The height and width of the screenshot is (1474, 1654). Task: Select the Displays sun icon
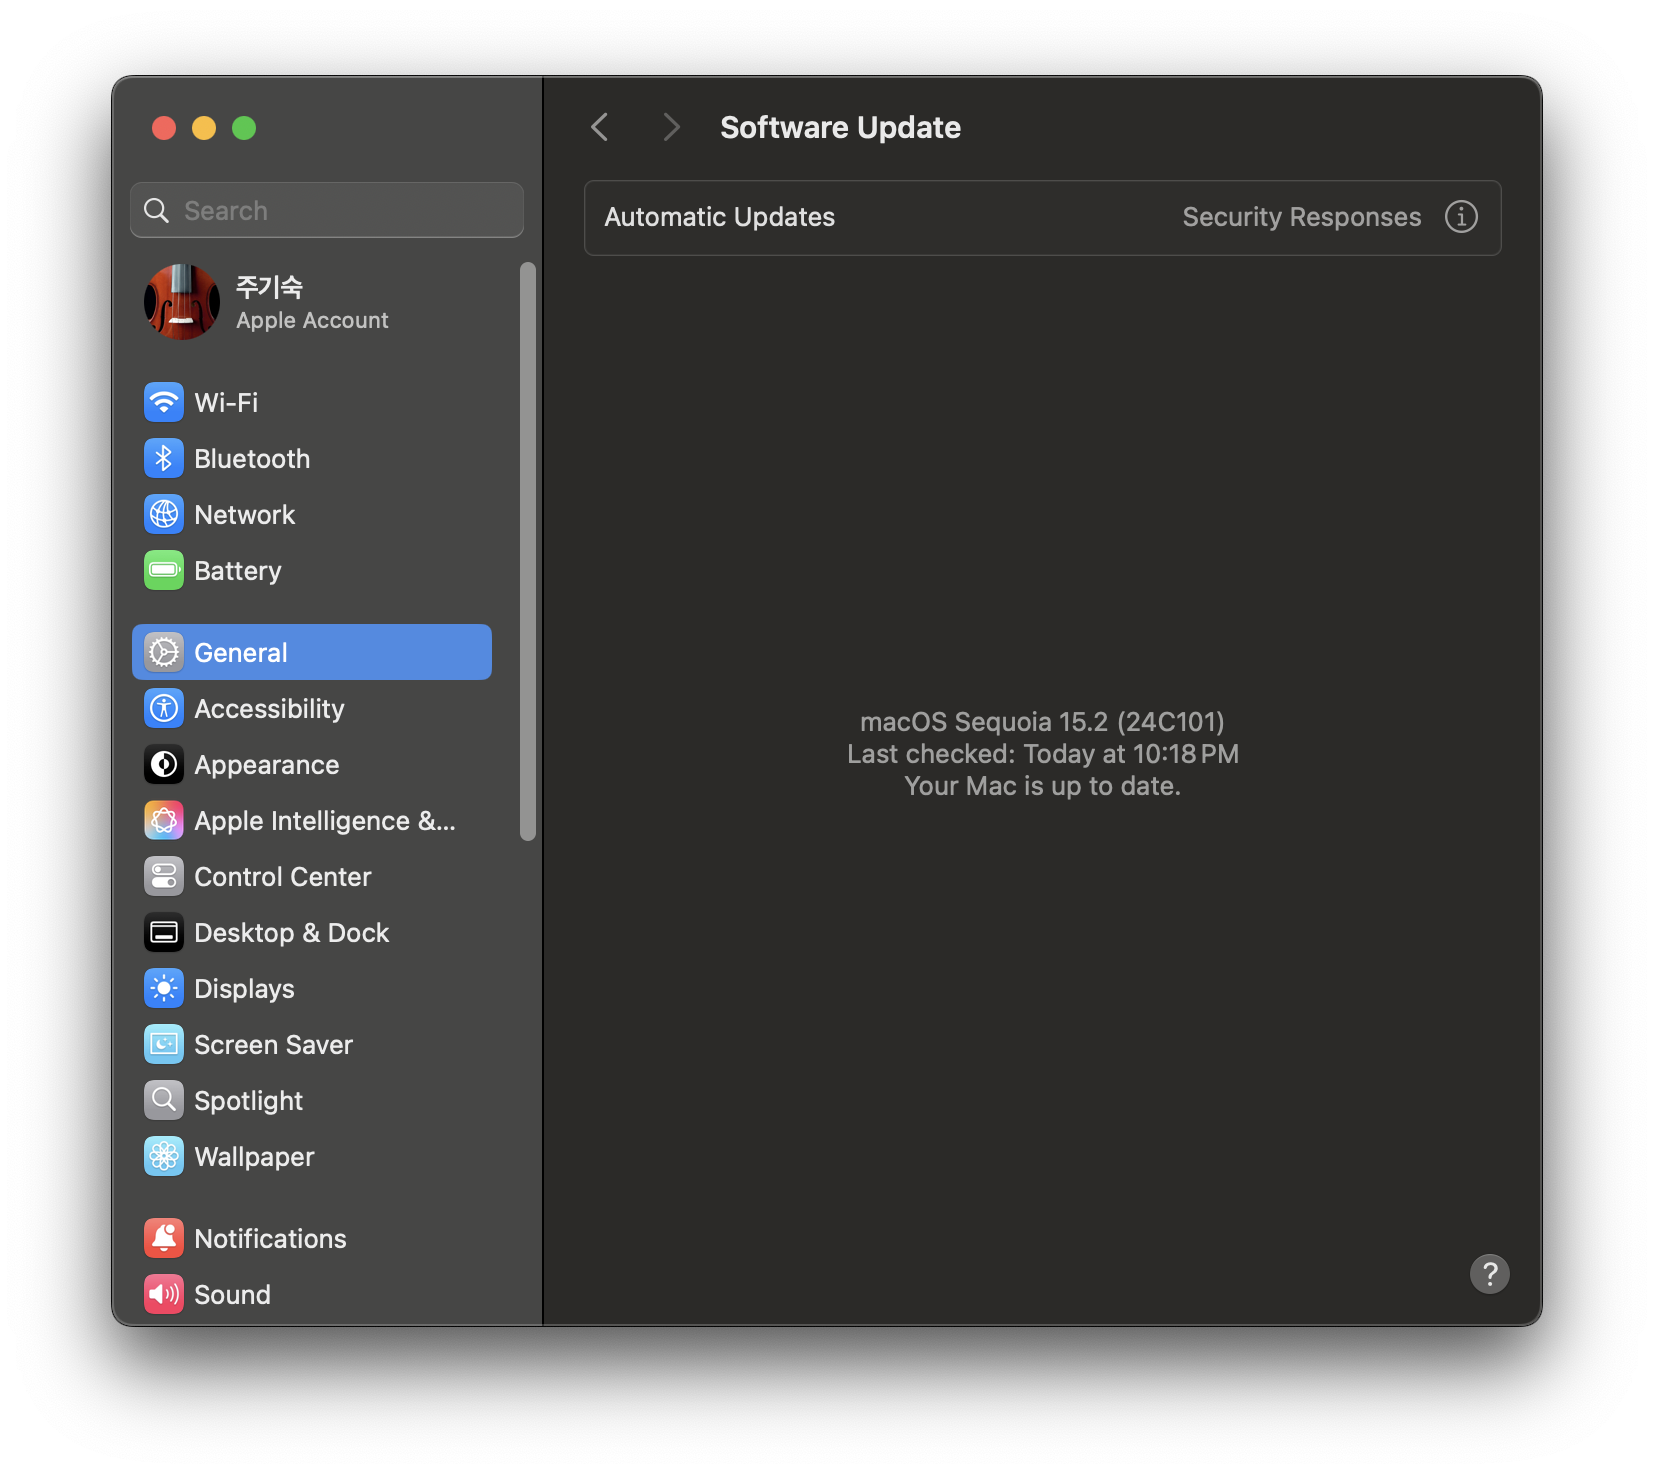point(164,988)
